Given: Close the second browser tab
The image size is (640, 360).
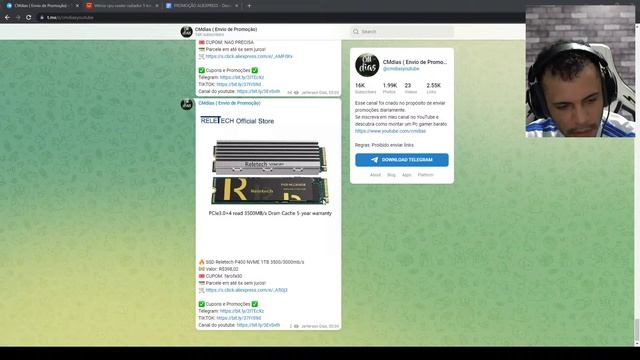Looking at the screenshot, I should pos(157,6).
